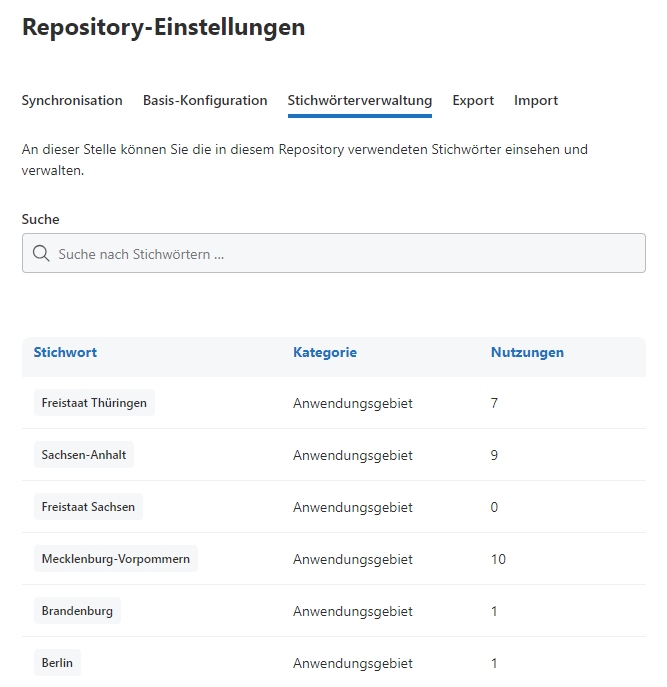
Task: Go to the Import tab
Action: tap(536, 101)
